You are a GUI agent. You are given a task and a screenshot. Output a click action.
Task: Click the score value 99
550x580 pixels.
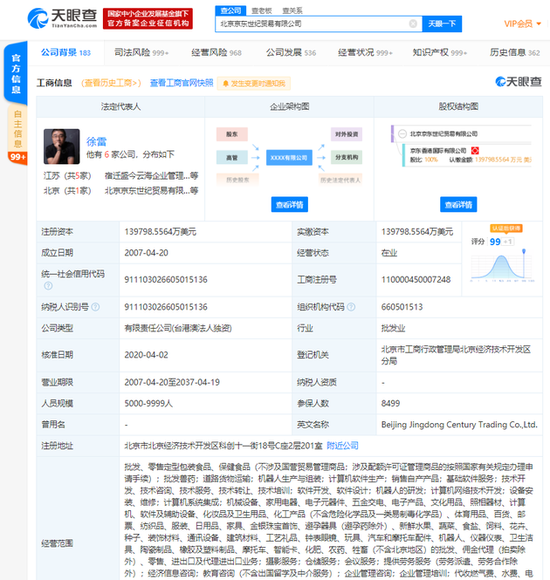495,242
